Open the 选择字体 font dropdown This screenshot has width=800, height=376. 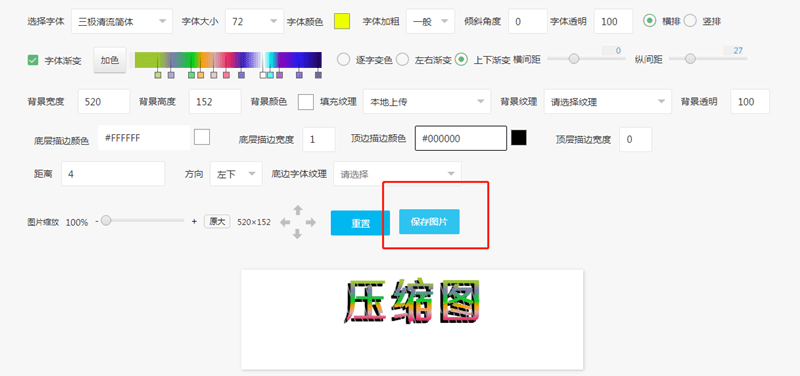121,21
